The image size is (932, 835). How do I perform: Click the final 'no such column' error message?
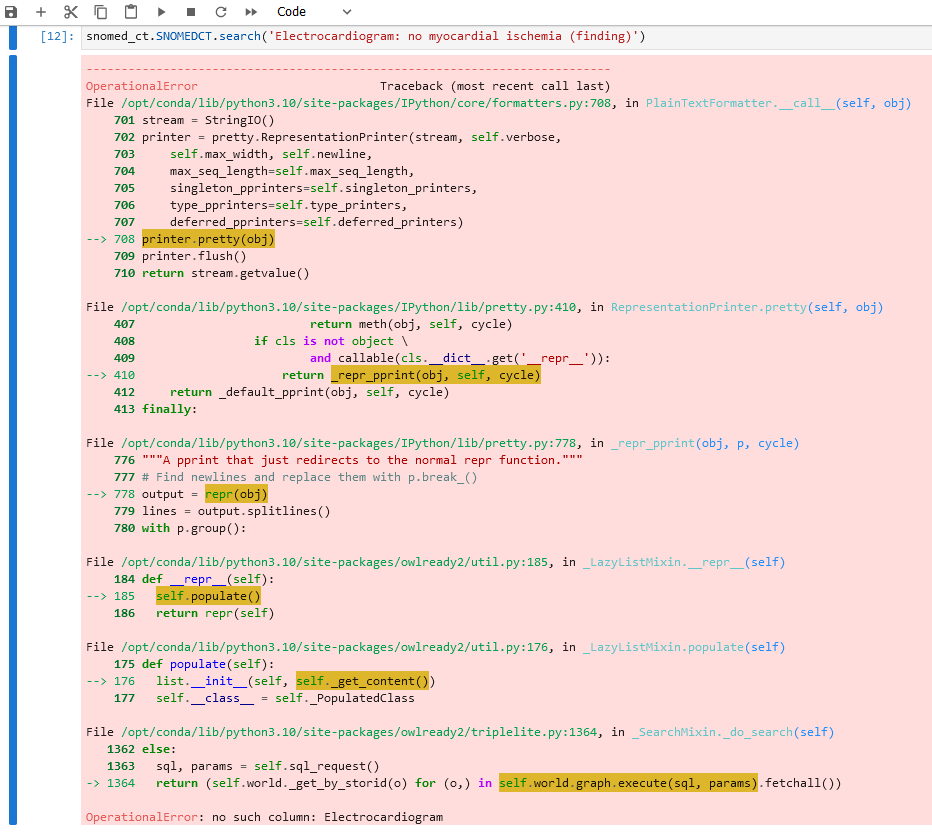click(x=264, y=817)
